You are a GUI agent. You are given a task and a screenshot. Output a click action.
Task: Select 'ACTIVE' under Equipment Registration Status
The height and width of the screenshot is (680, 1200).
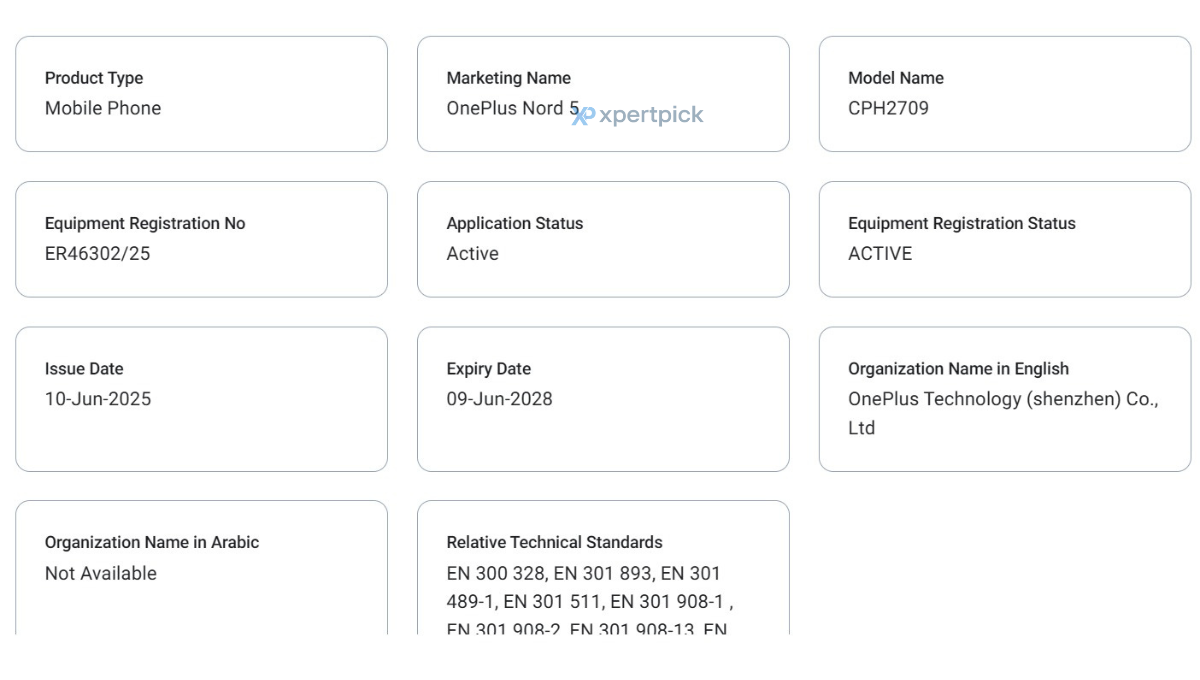pyautogui.click(x=881, y=253)
